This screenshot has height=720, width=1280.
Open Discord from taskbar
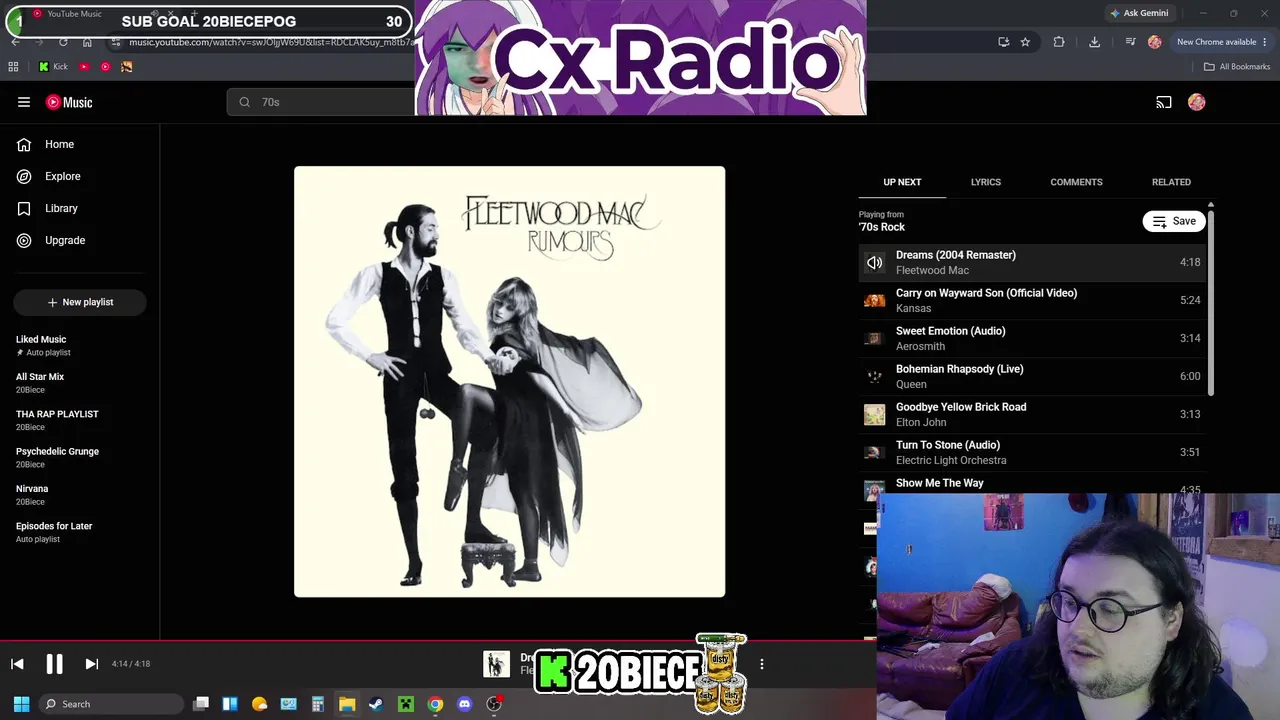tap(464, 704)
